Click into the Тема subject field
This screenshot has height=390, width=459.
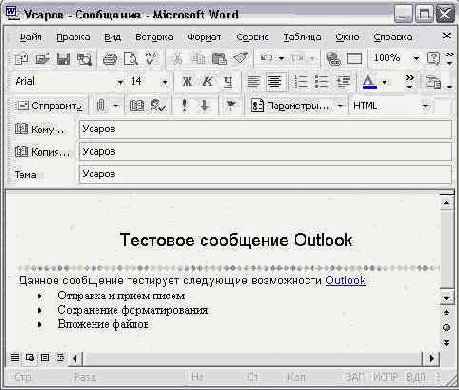pos(265,174)
